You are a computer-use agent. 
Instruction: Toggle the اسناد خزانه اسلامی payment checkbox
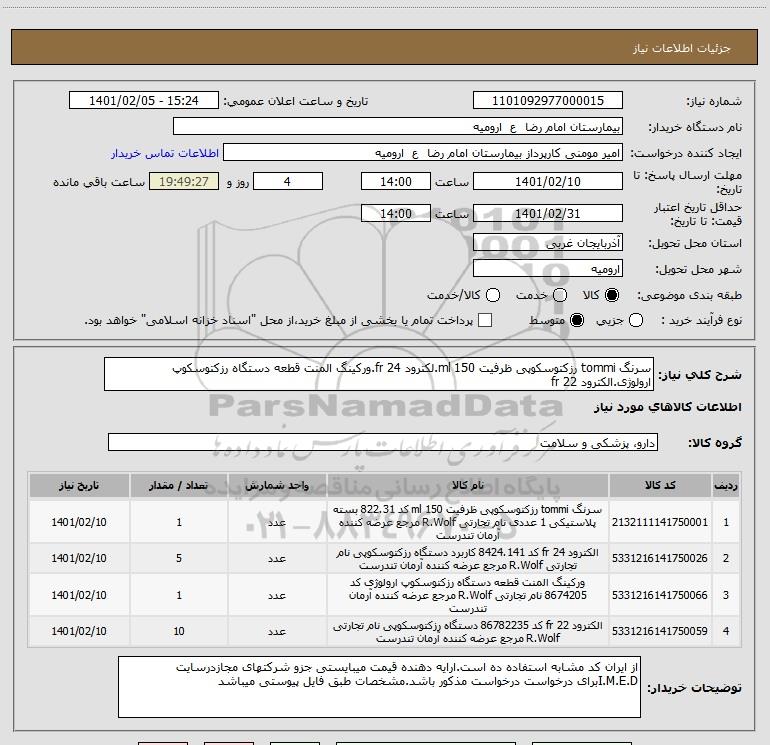point(485,320)
